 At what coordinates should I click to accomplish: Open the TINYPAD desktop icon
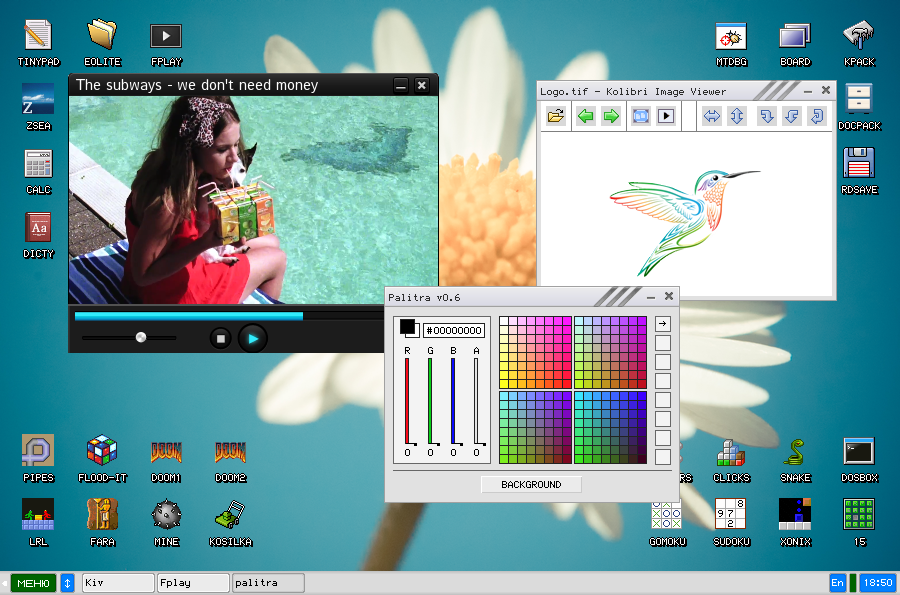pyautogui.click(x=38, y=36)
